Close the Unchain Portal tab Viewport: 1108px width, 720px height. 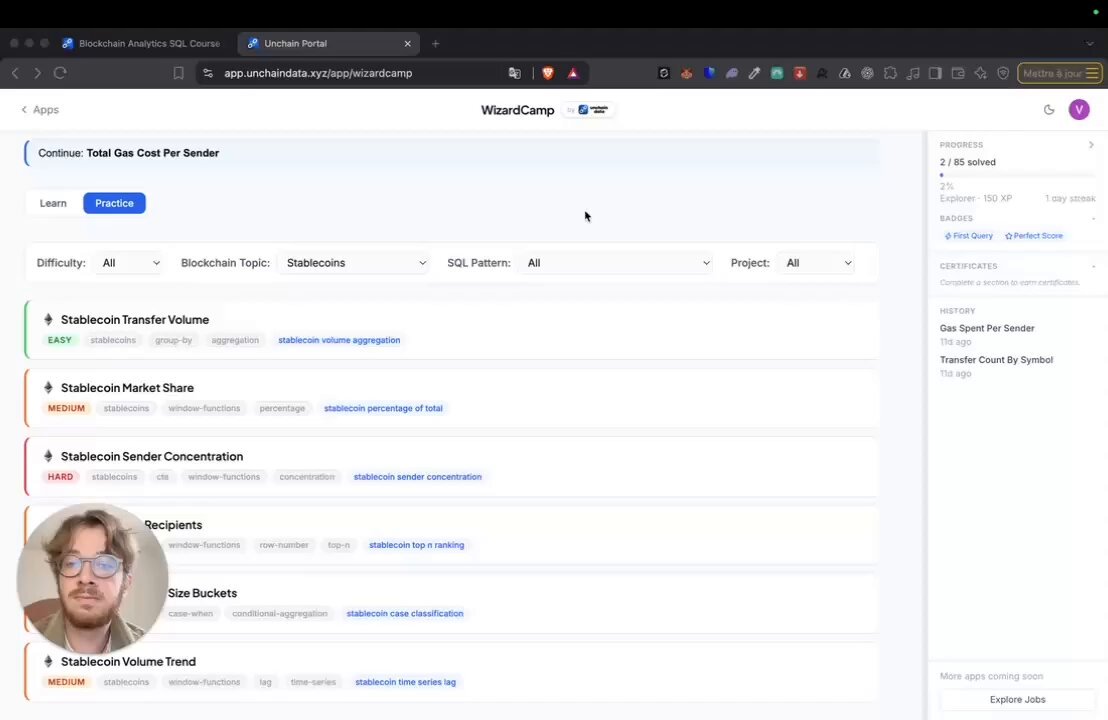tap(408, 44)
